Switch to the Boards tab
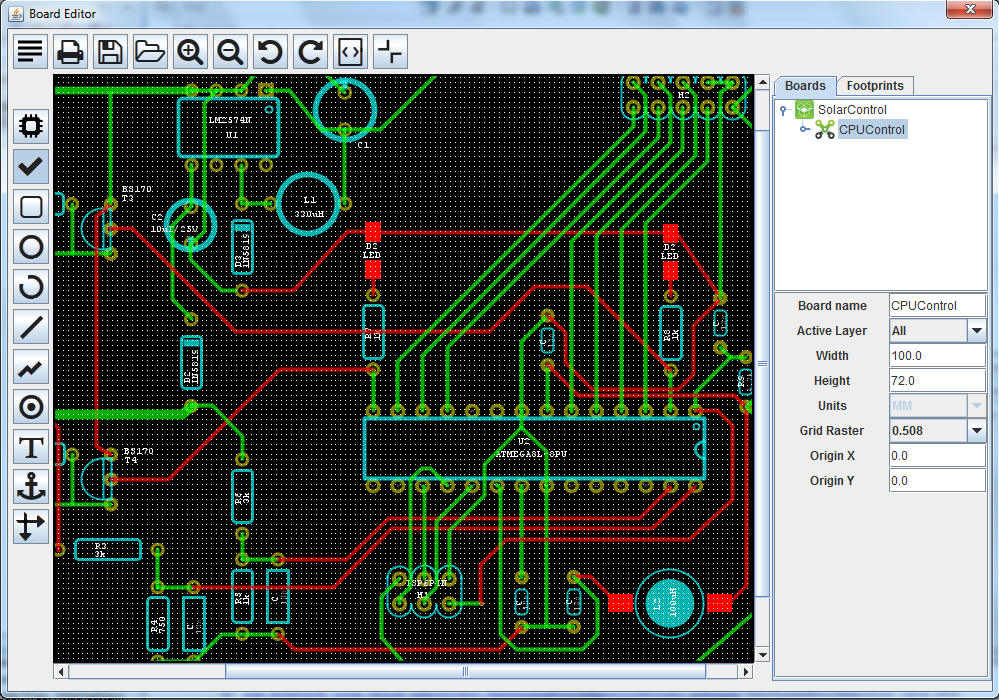 (805, 86)
